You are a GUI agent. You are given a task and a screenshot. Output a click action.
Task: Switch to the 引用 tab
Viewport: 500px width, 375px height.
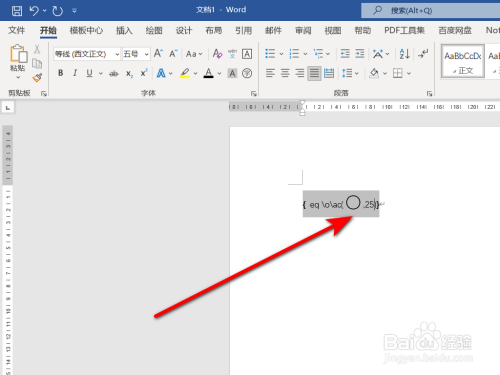pyautogui.click(x=244, y=30)
